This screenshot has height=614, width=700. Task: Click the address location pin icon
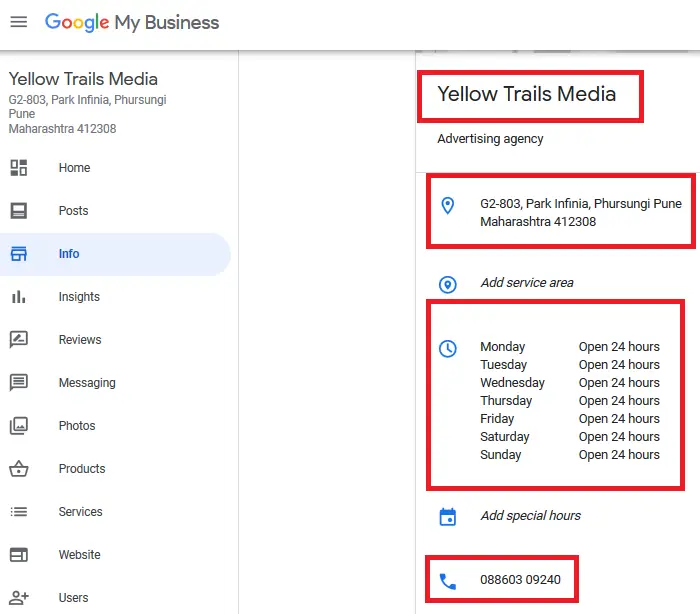coord(448,205)
